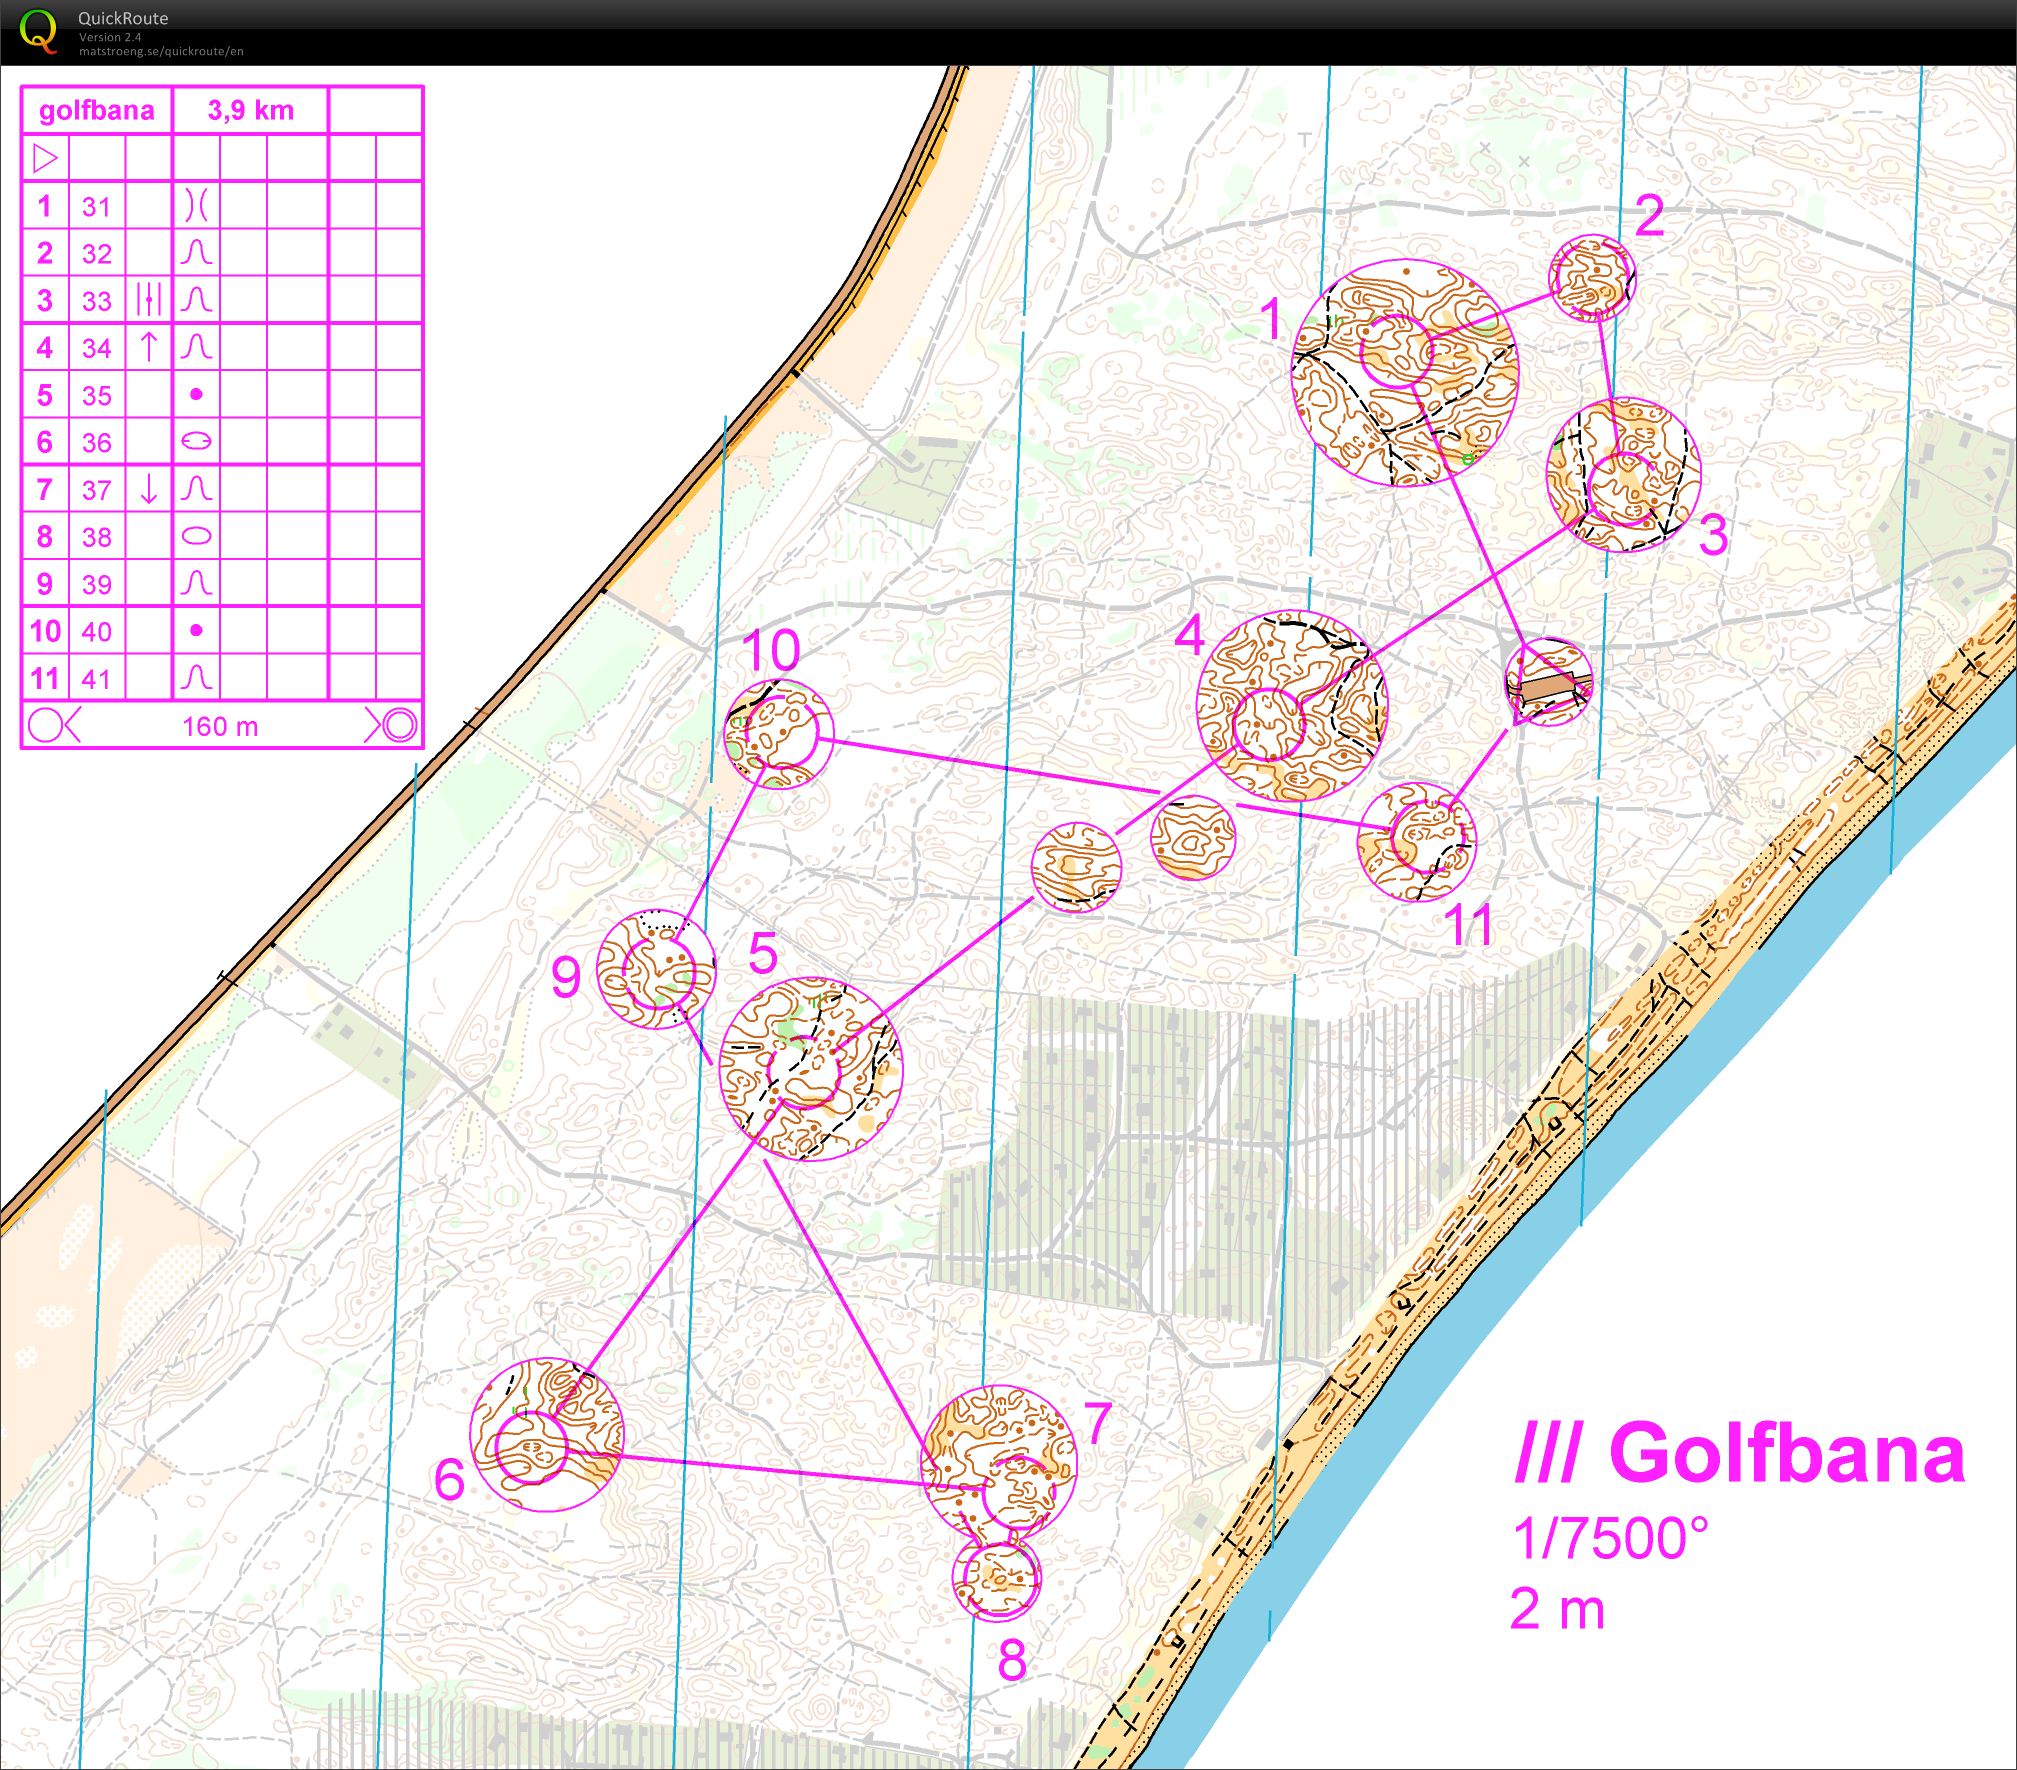Click the '3,9 km' distance cell

[x=251, y=110]
